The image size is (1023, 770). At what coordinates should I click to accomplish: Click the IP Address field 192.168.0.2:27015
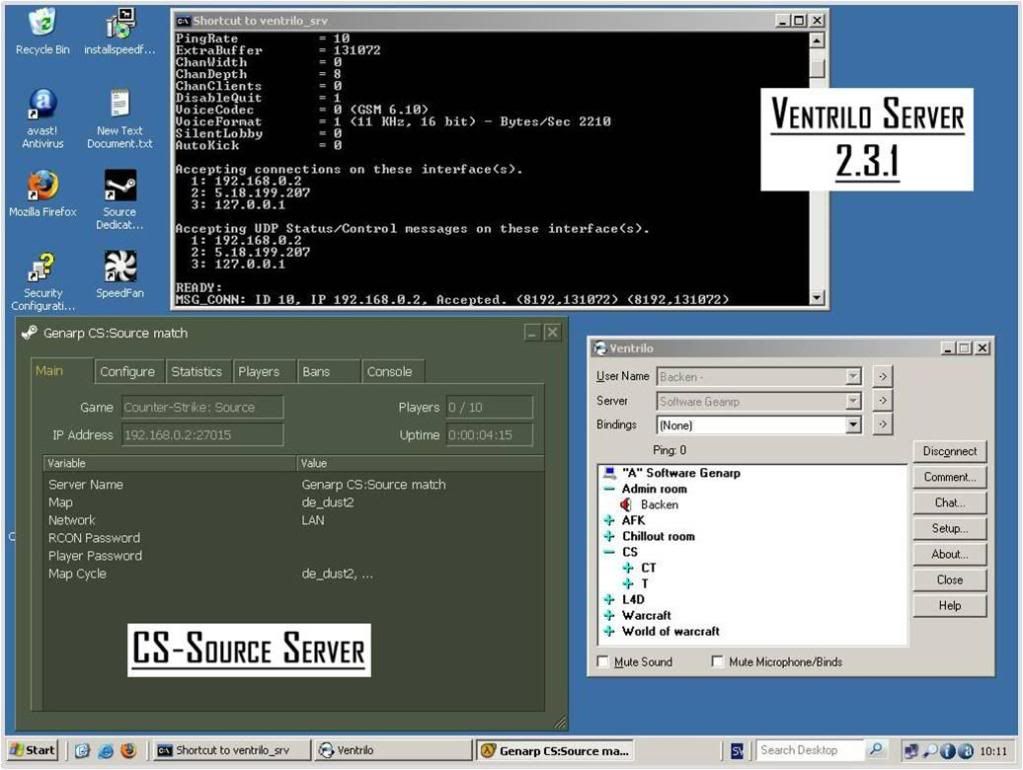202,435
